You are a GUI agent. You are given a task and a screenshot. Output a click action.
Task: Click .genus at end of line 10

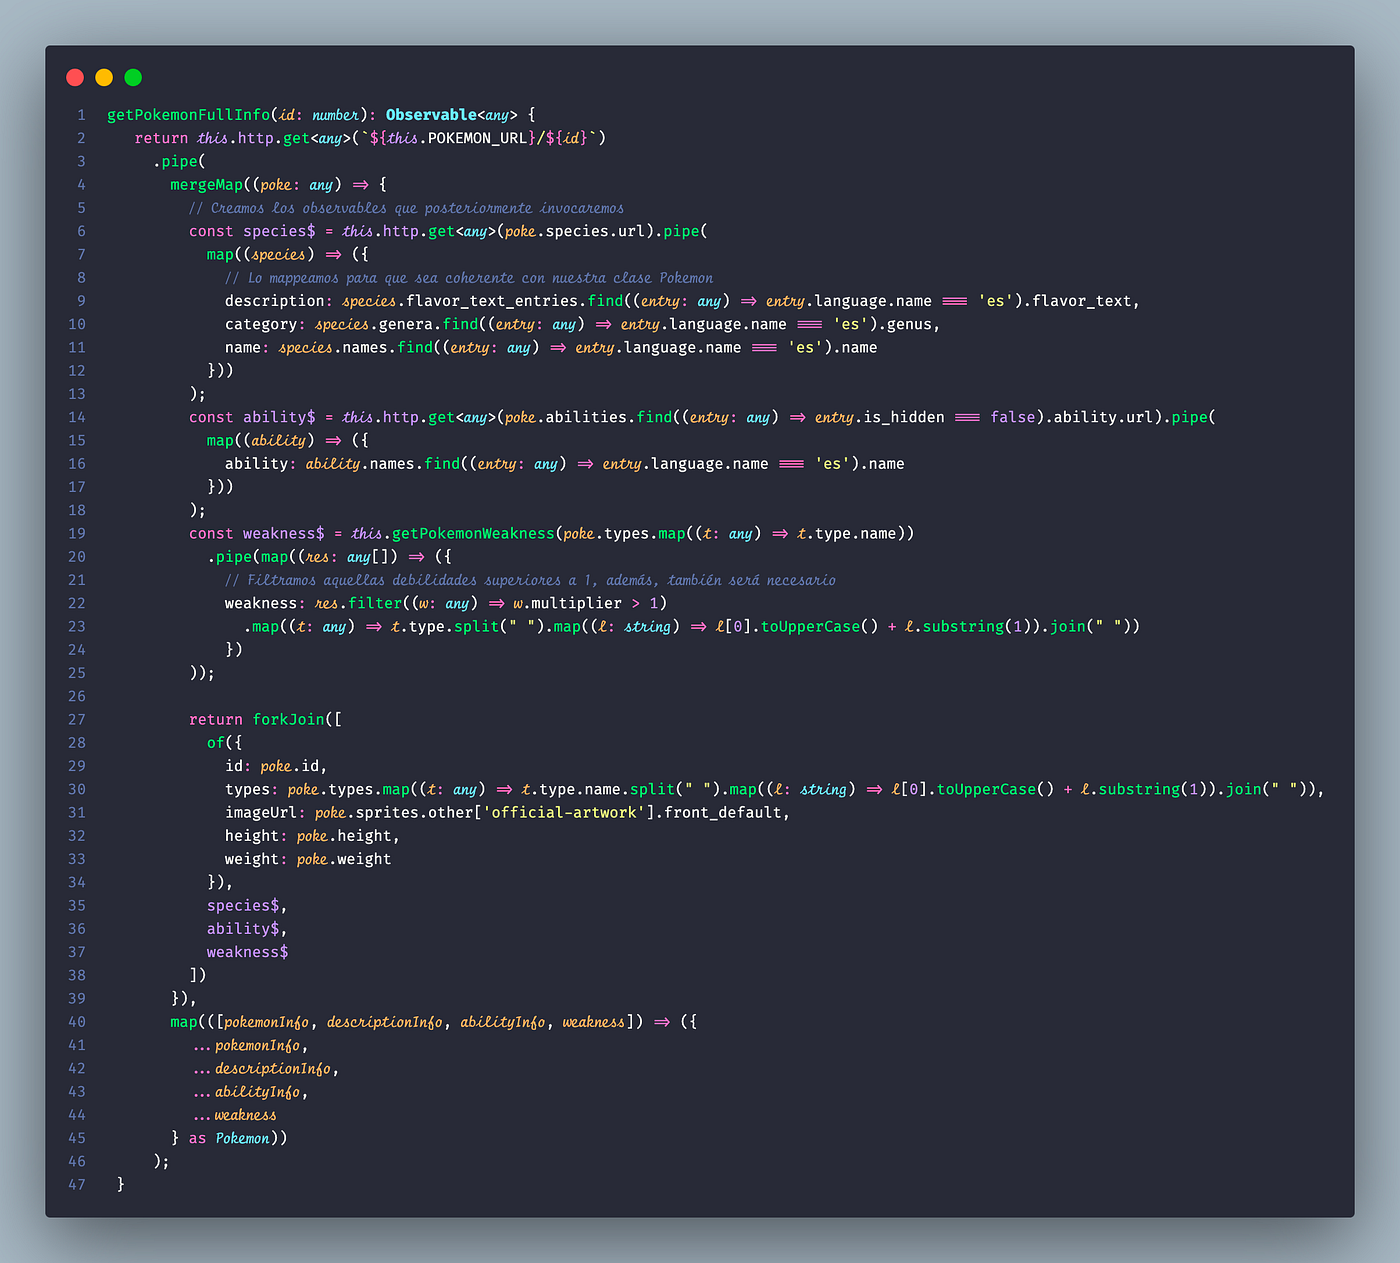click(x=905, y=324)
